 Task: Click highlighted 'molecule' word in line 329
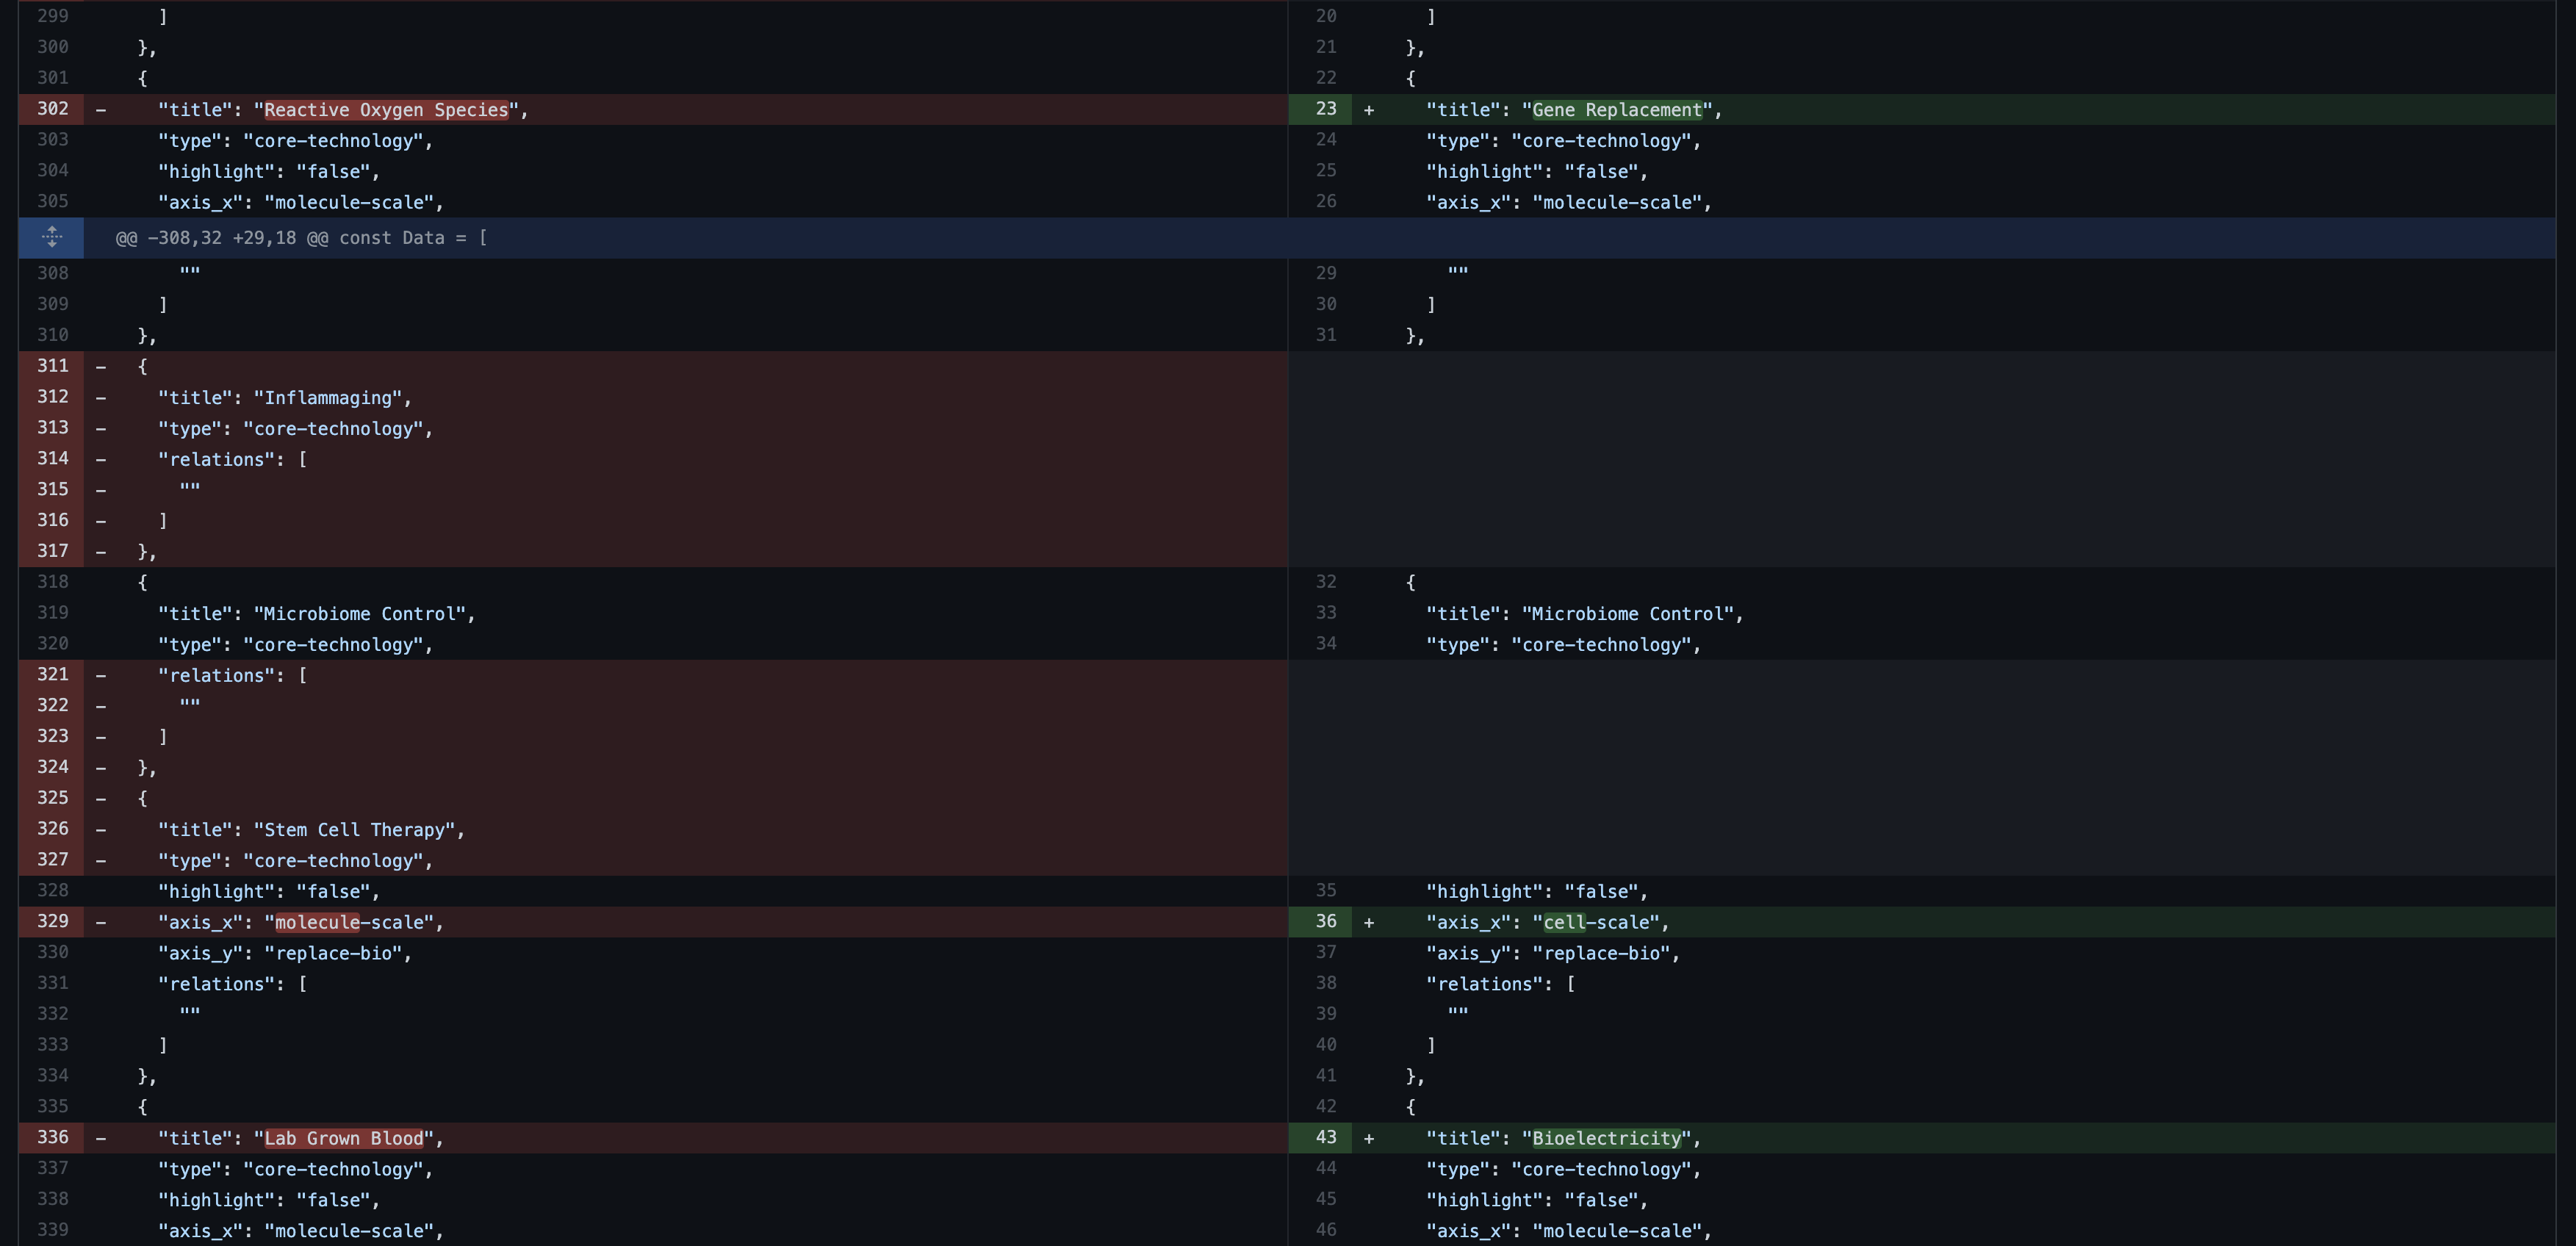317,922
